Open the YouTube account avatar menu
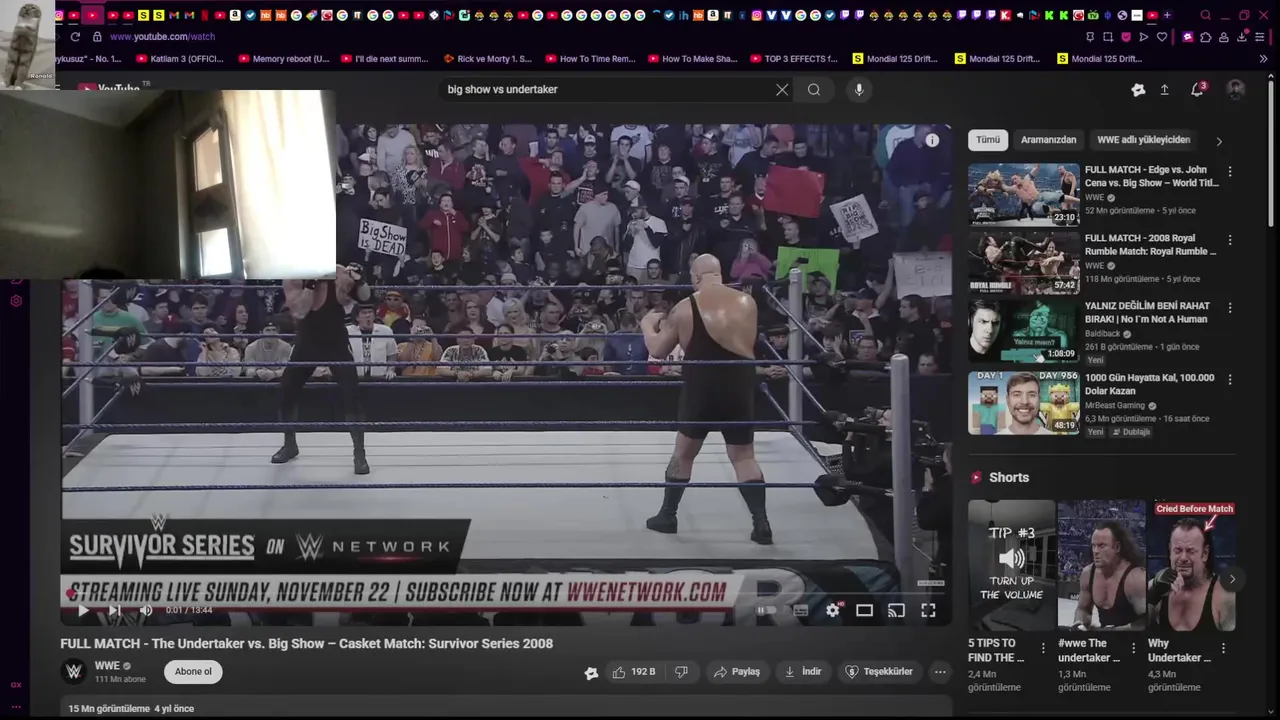 1236,89
